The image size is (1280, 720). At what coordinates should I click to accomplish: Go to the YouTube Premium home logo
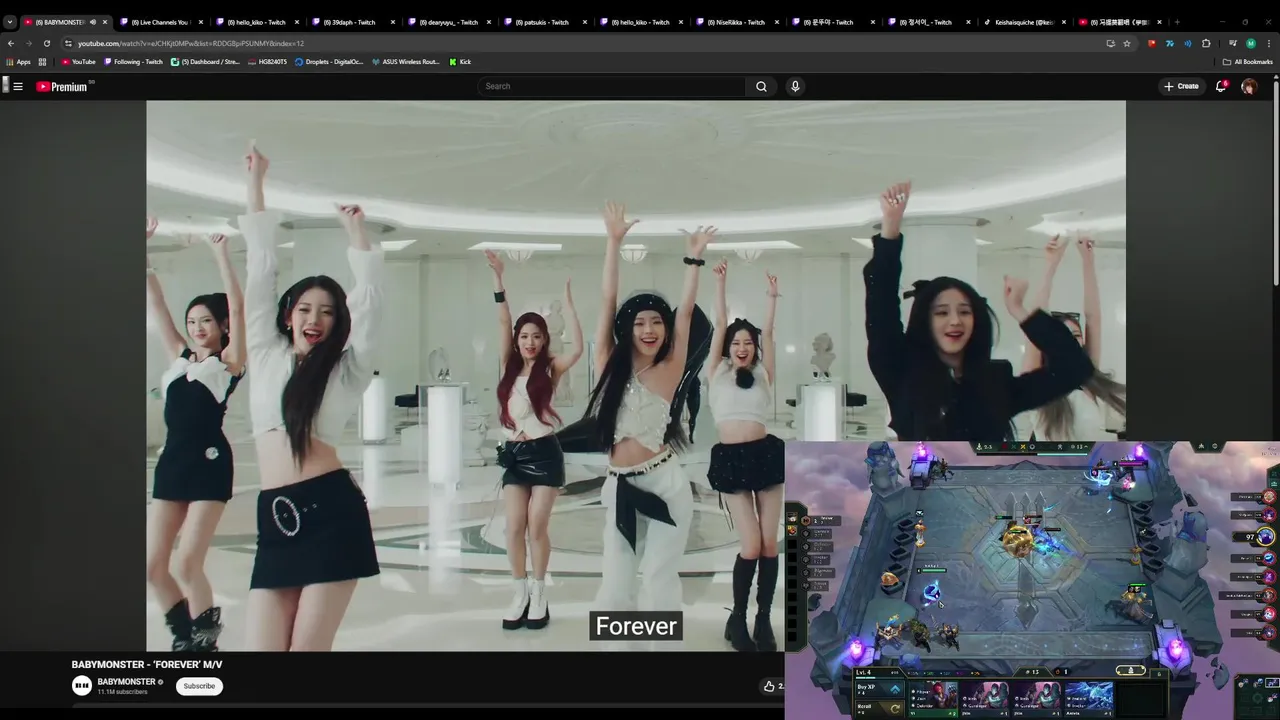[62, 86]
